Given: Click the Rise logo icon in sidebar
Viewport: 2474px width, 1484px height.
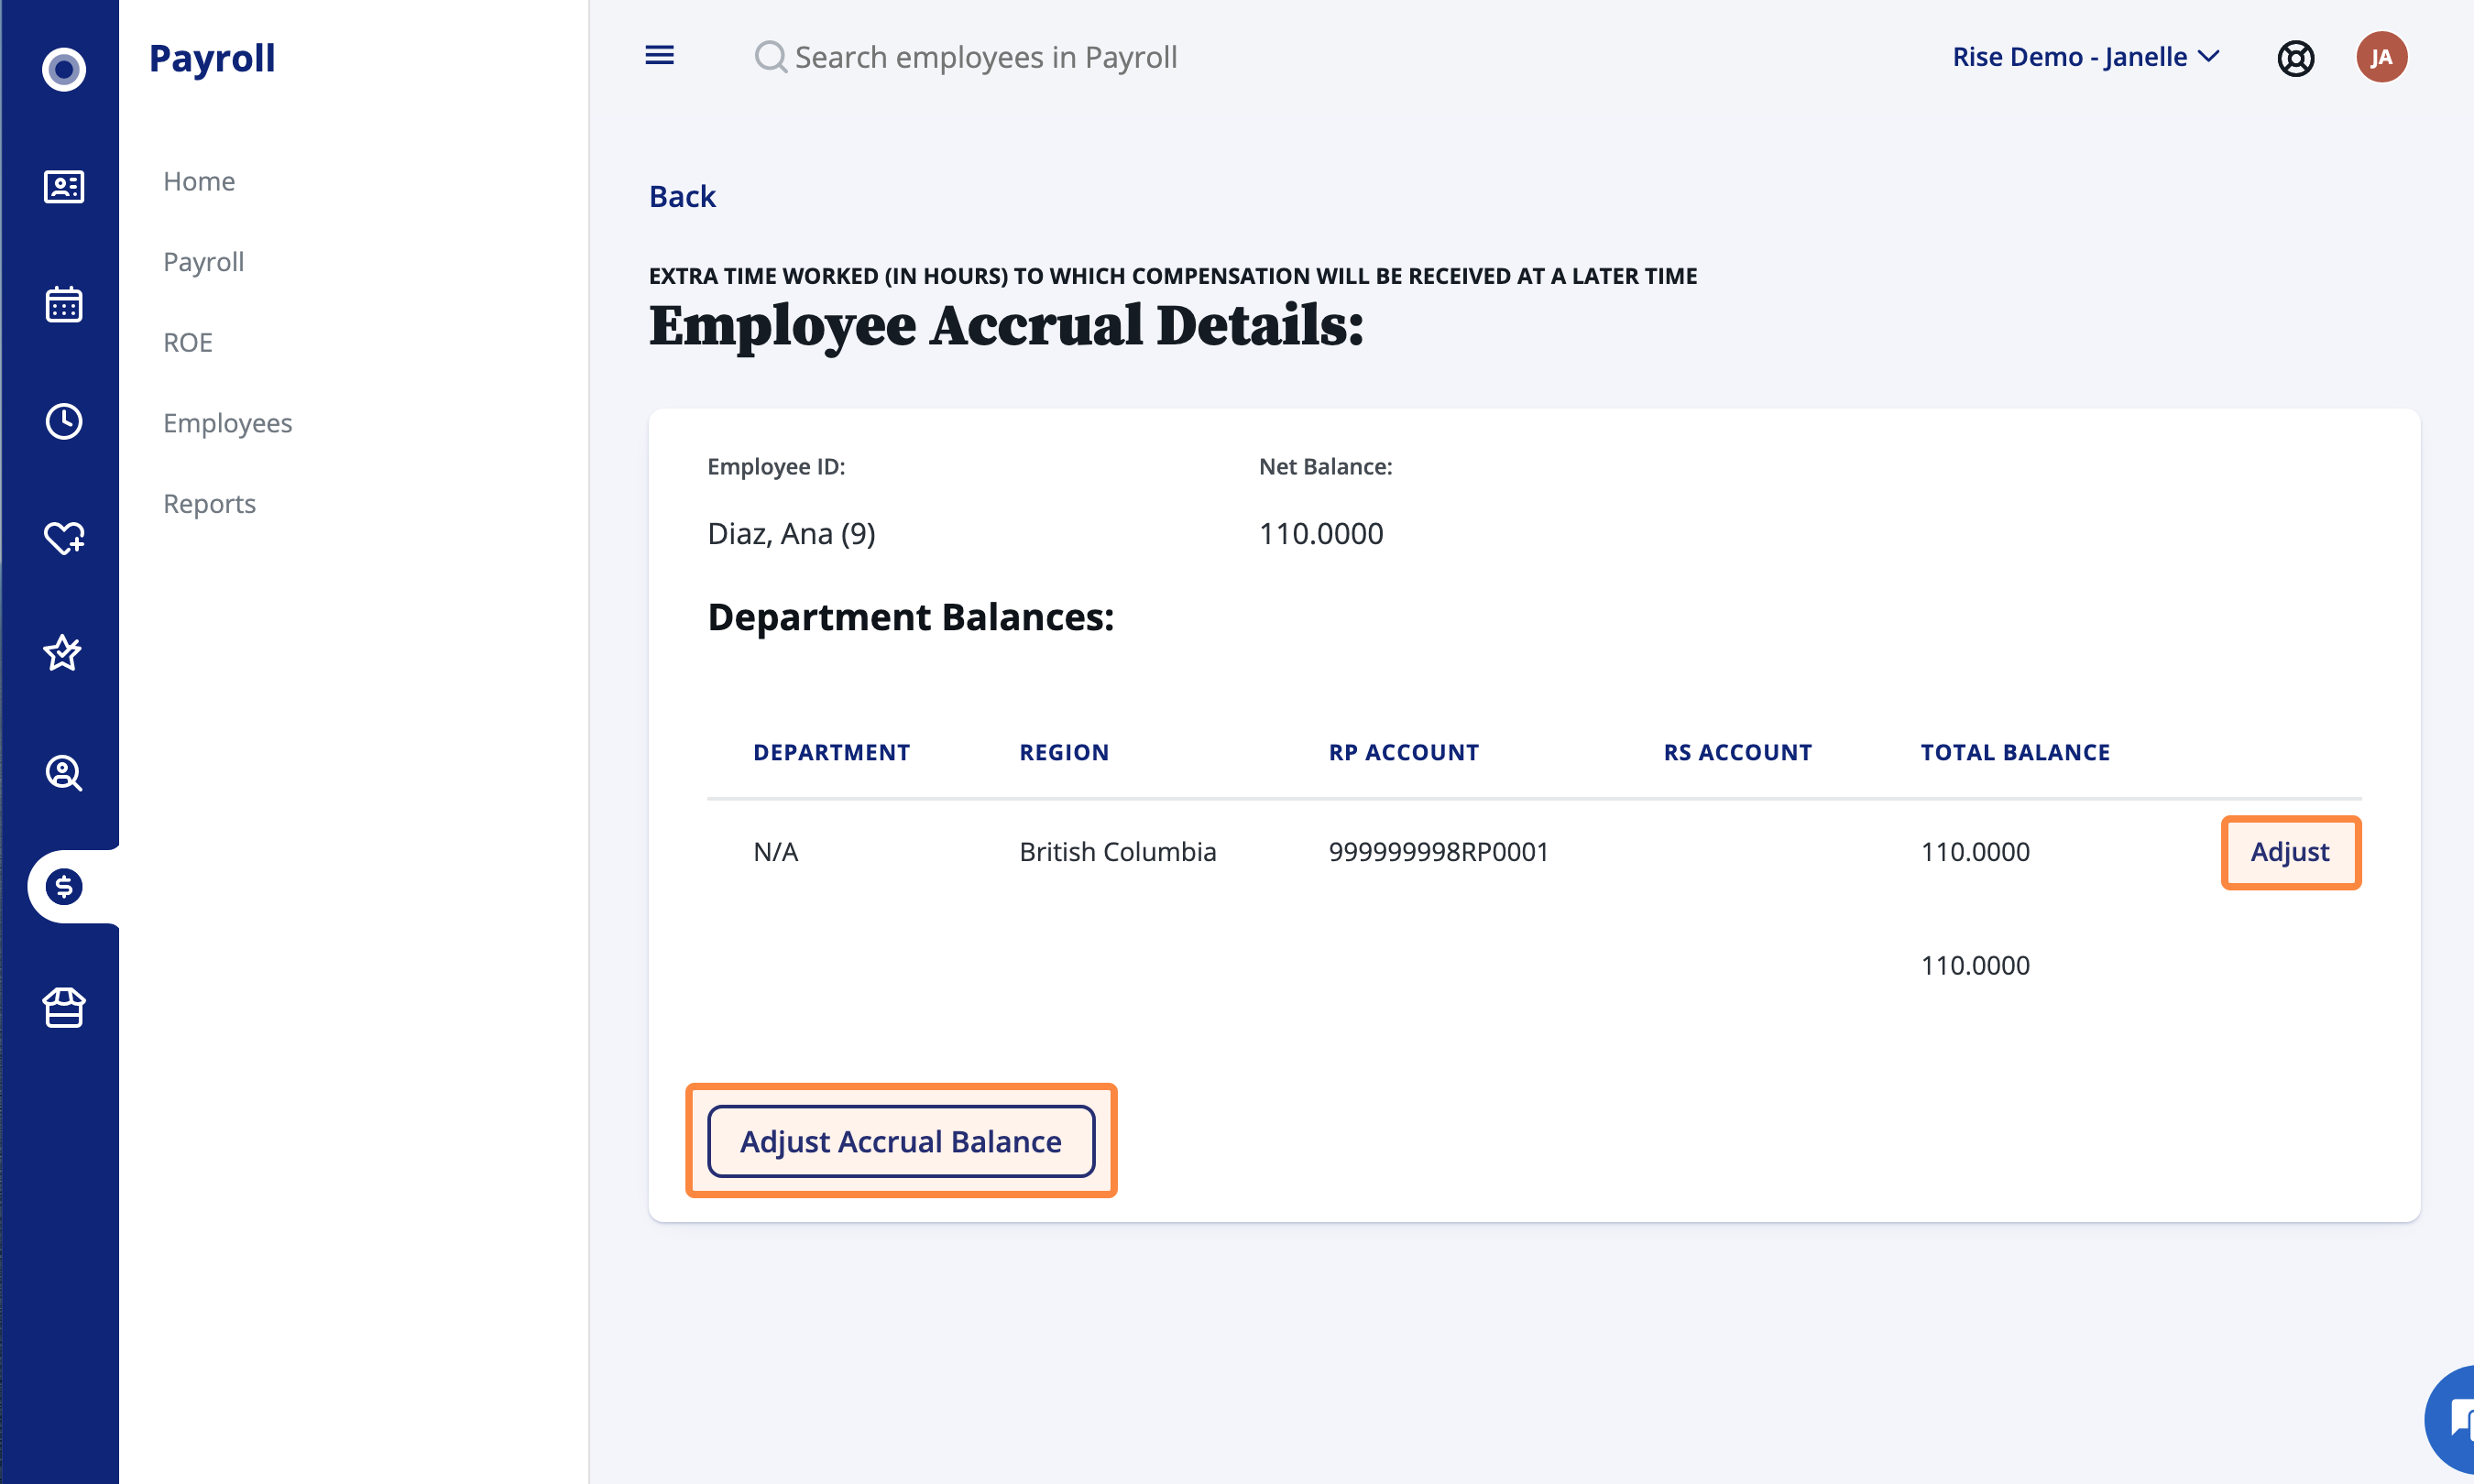Looking at the screenshot, I should pos(64,69).
